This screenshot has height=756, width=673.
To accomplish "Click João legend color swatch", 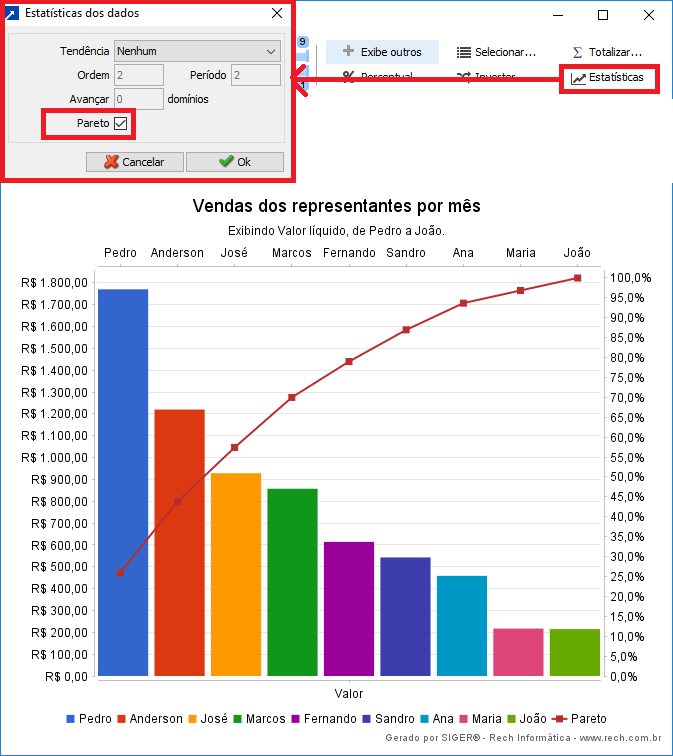I will click(x=511, y=719).
